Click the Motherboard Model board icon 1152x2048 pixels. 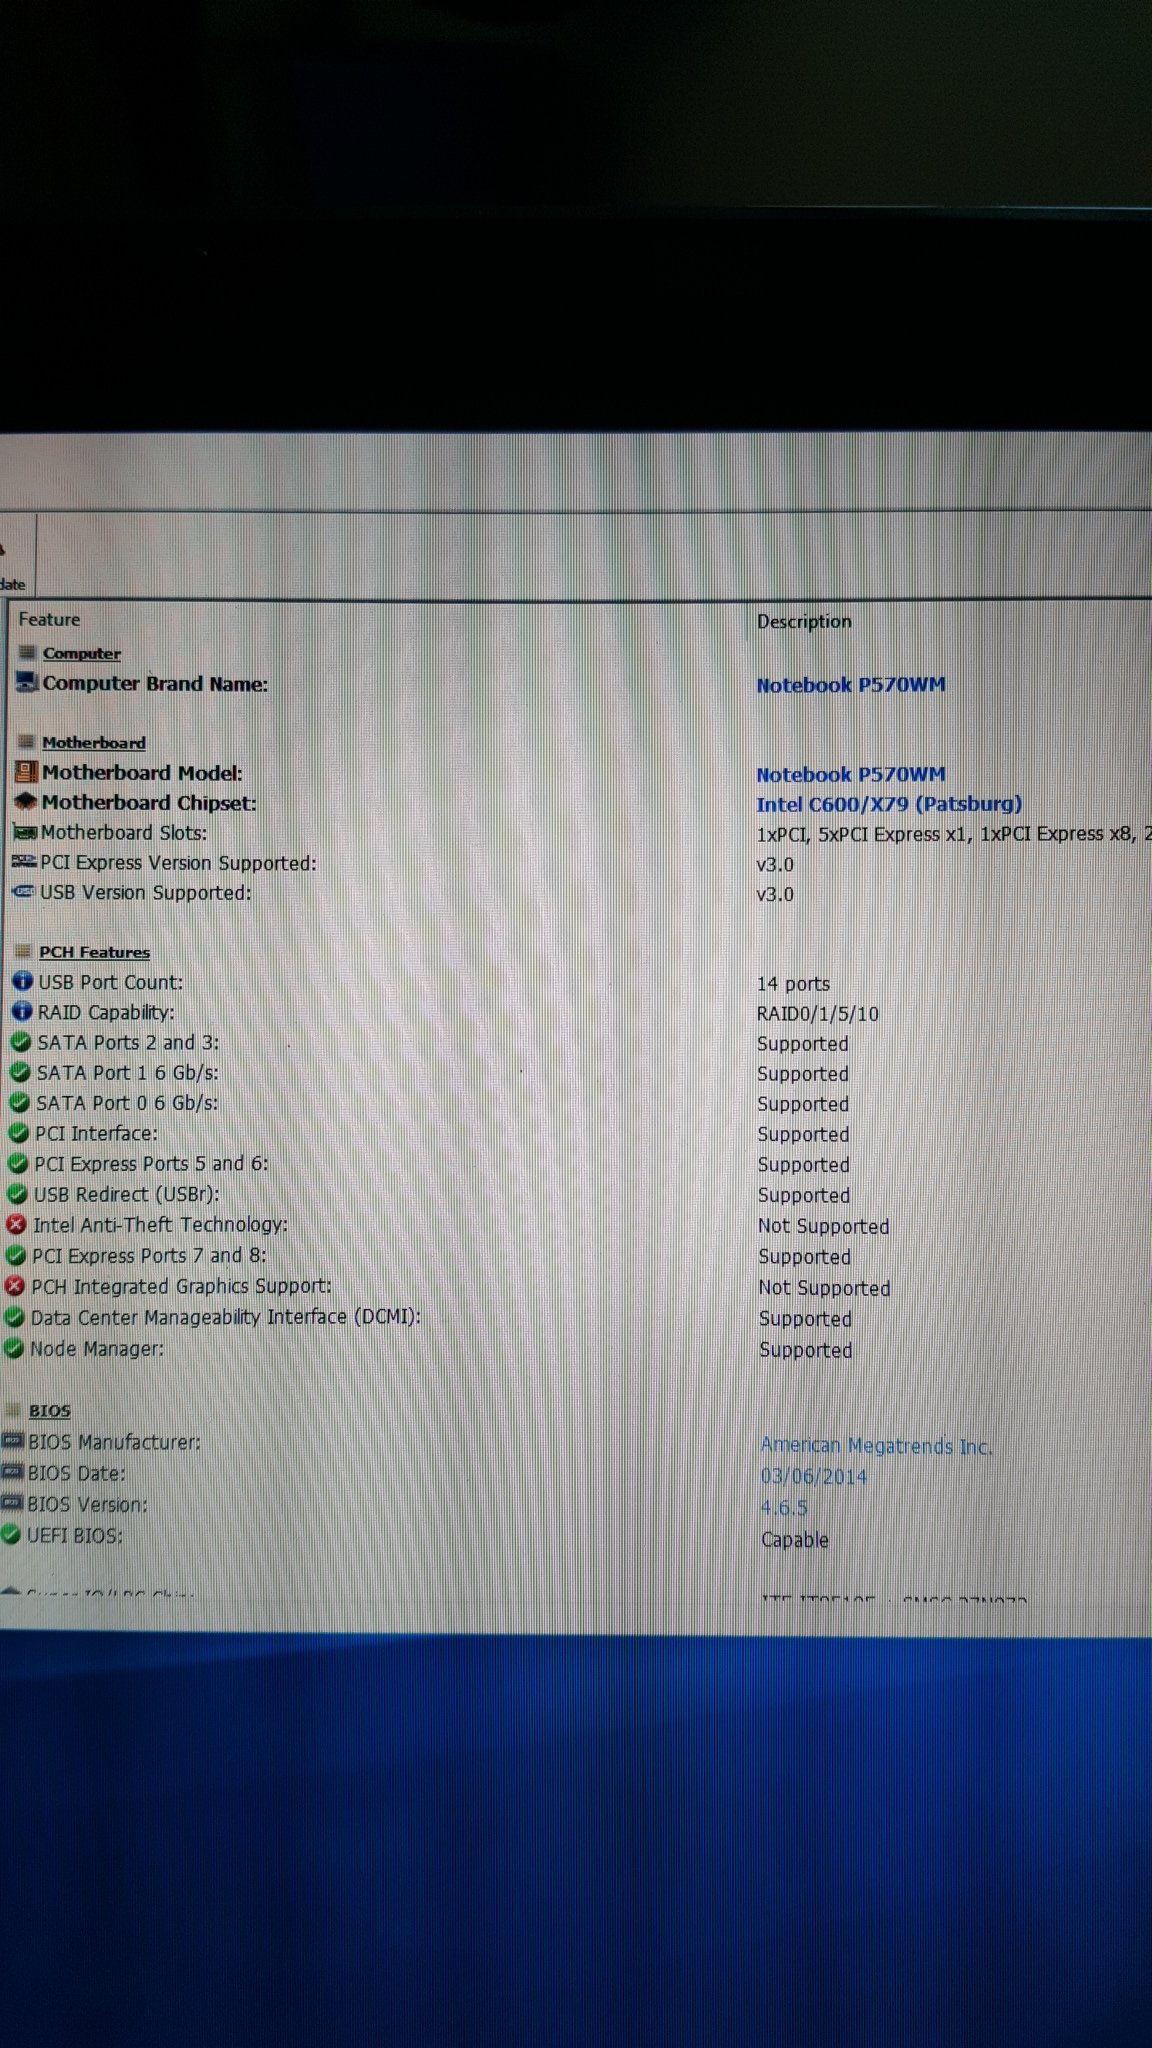point(26,772)
